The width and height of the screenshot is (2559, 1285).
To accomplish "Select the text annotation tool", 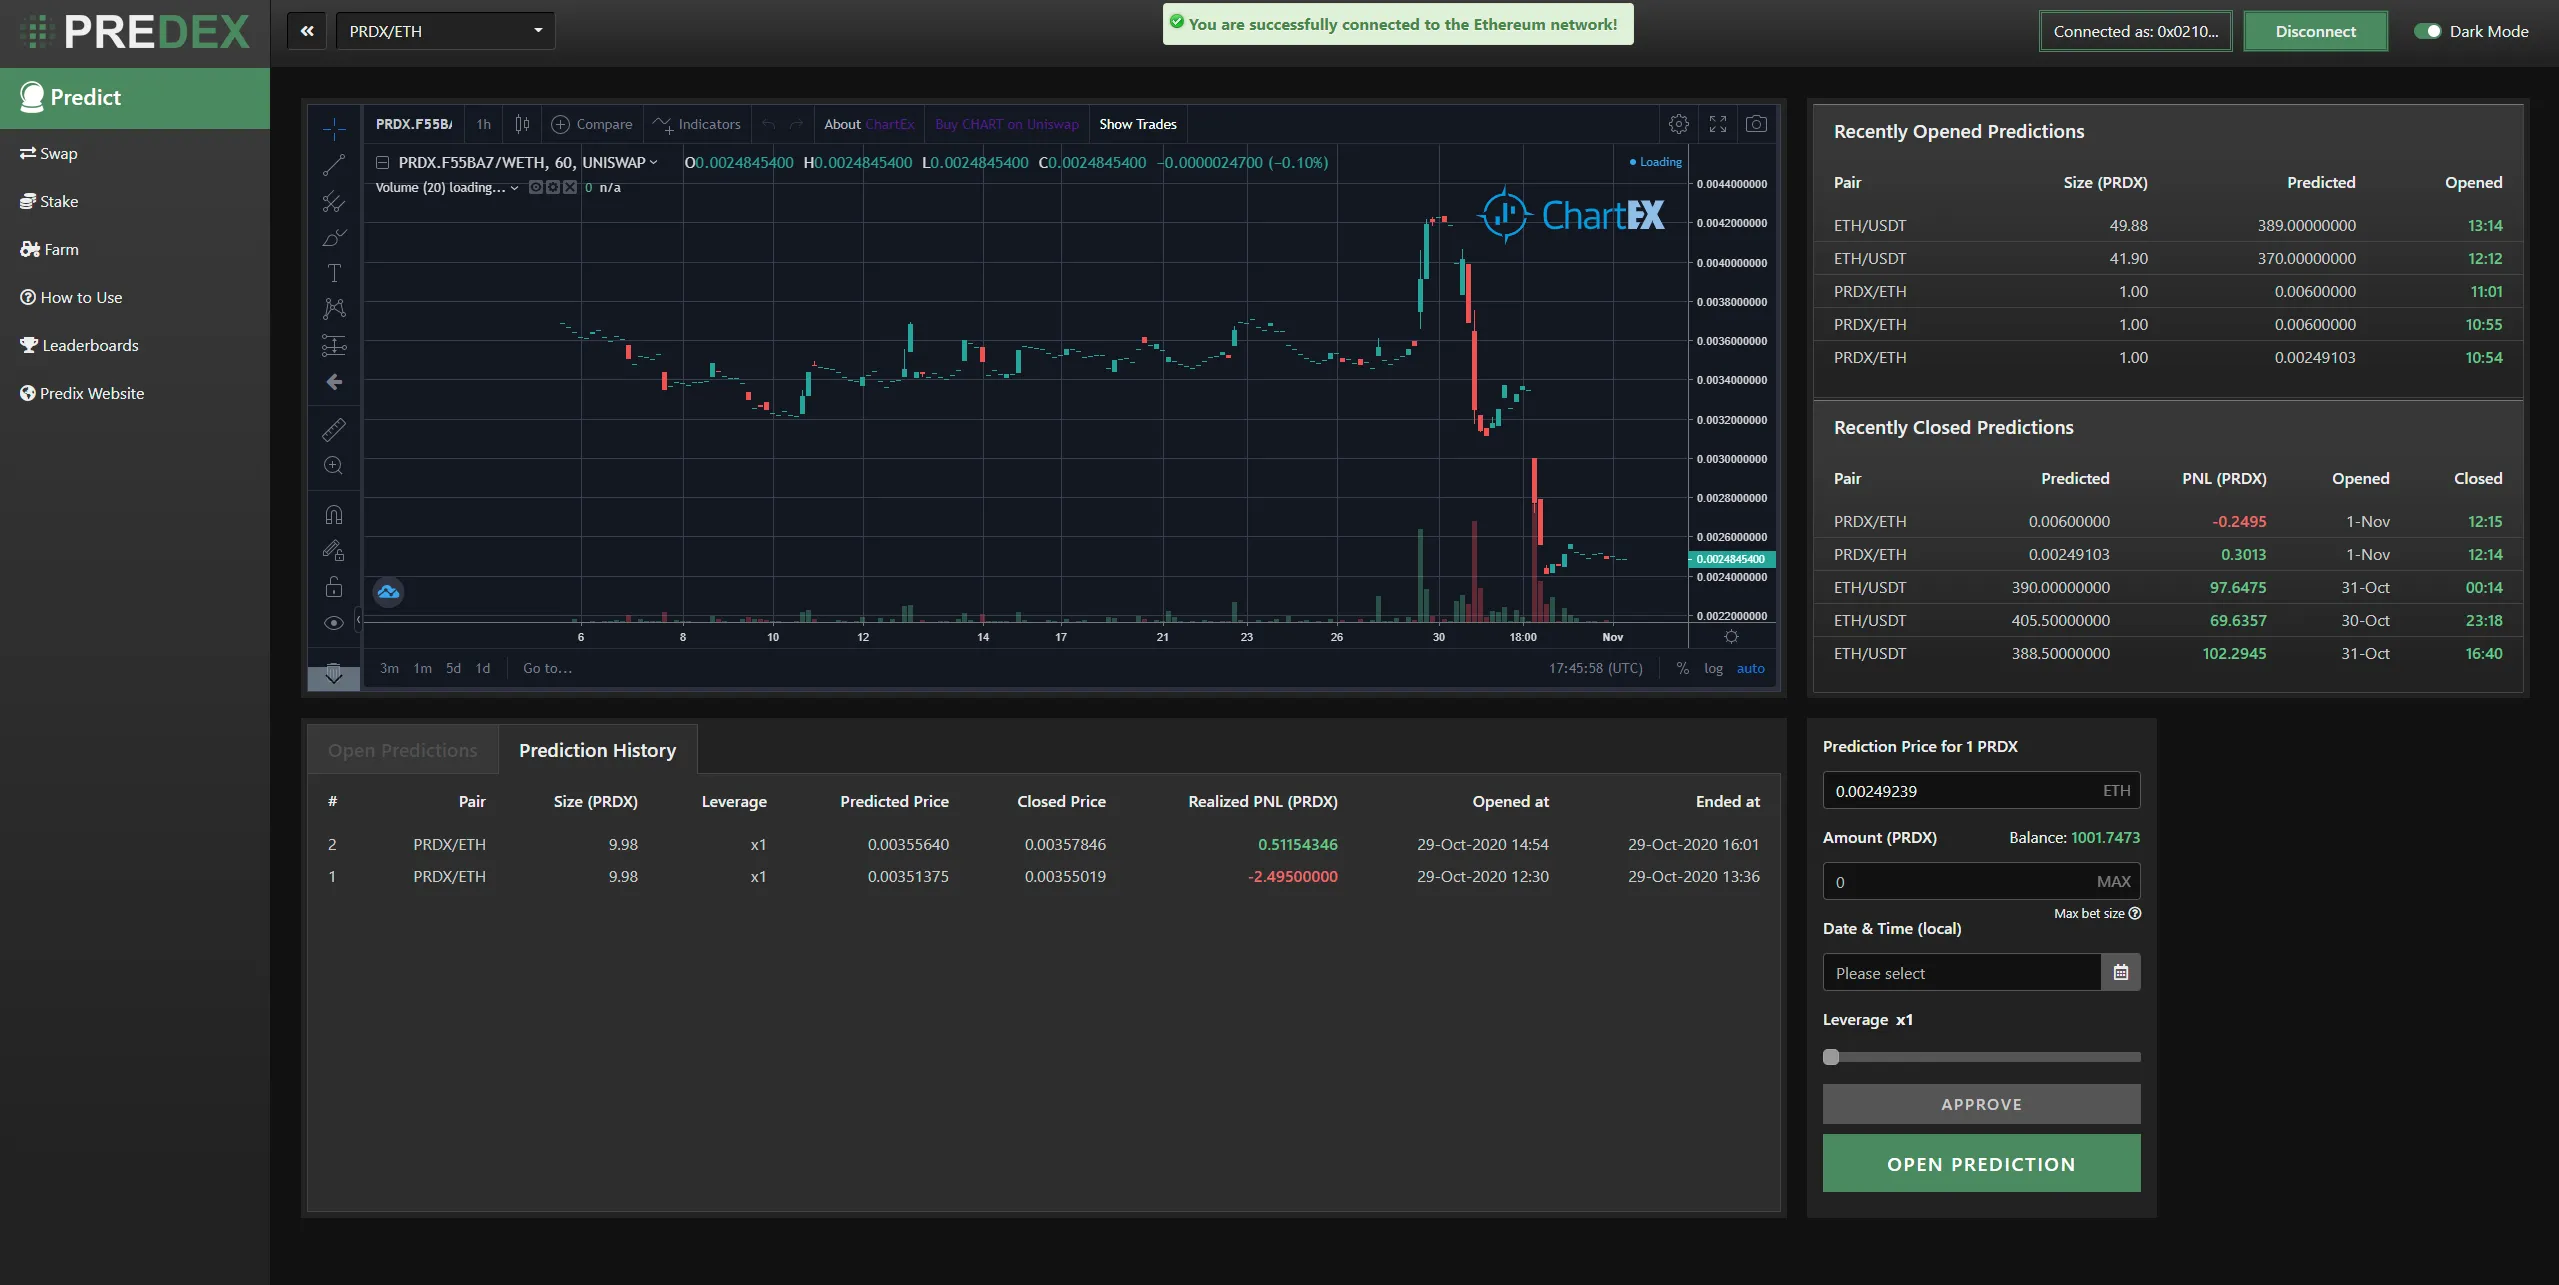I will coord(334,273).
